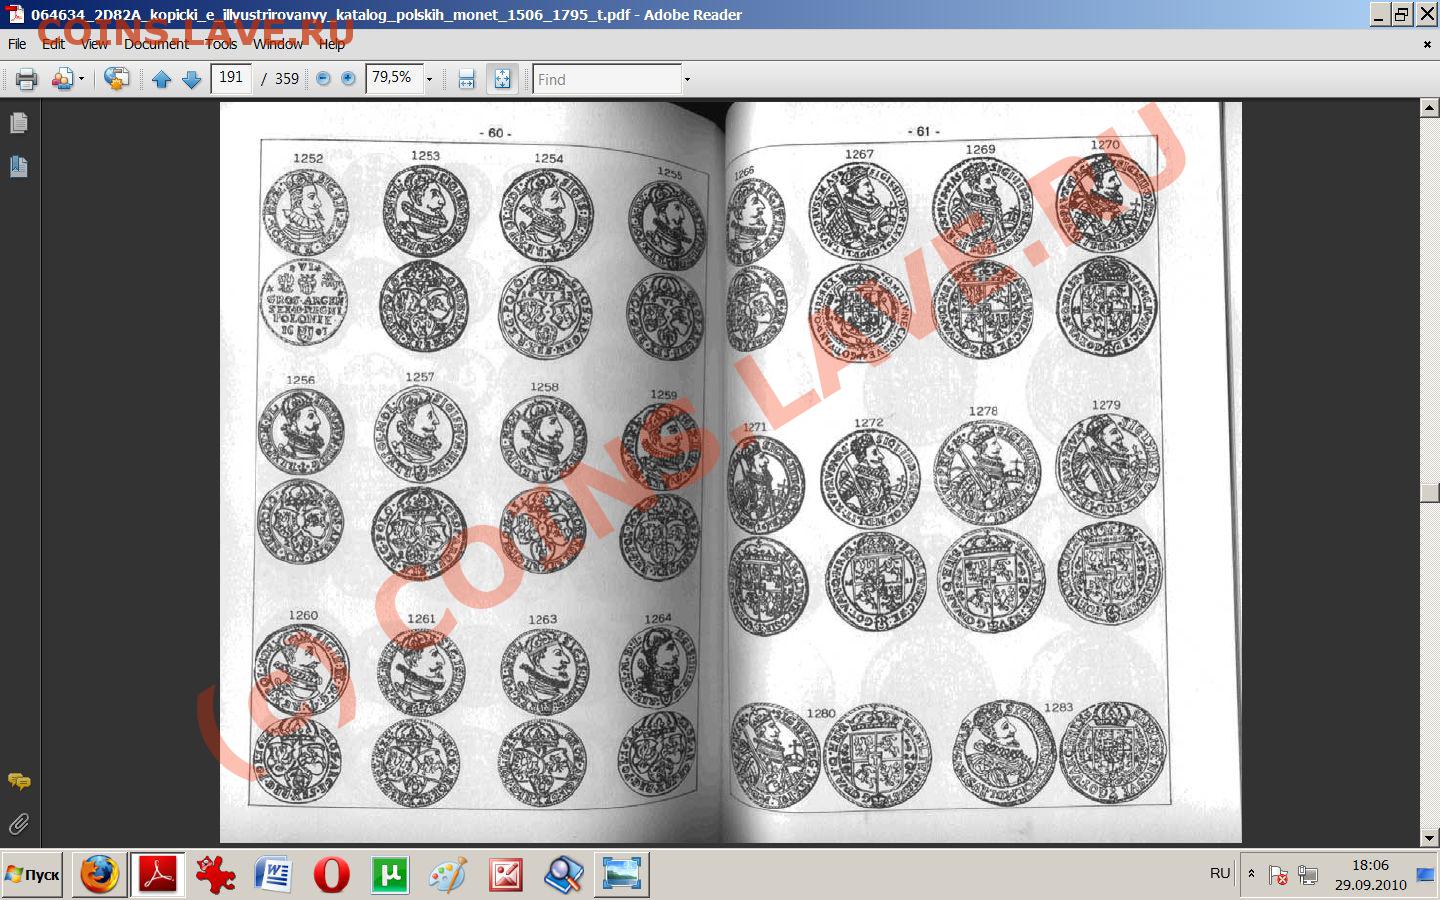Open the Attachments paperclip panel
Image resolution: width=1440 pixels, height=900 pixels.
pyautogui.click(x=19, y=824)
